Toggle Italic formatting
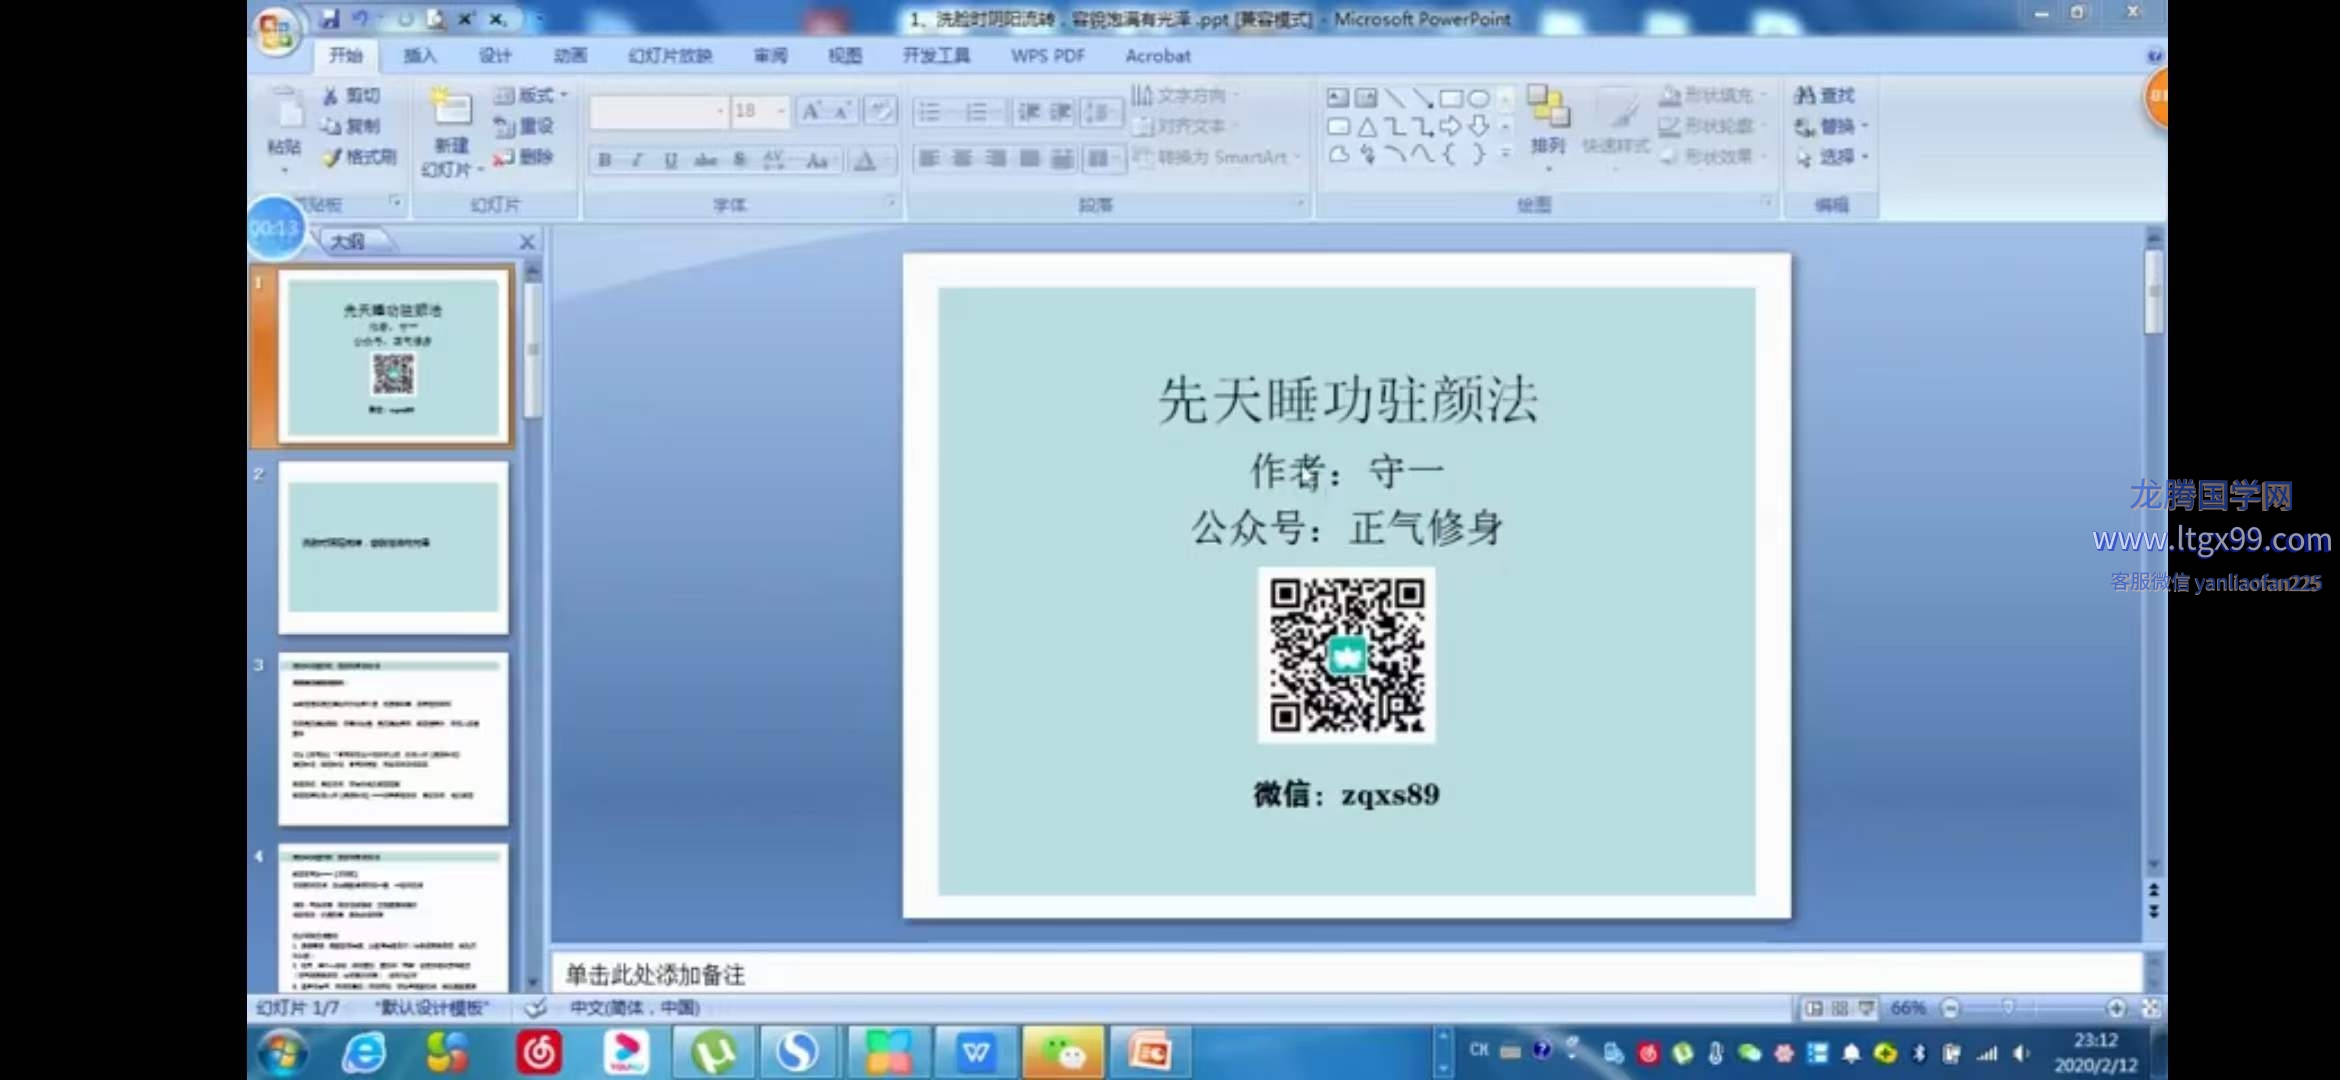 click(637, 160)
